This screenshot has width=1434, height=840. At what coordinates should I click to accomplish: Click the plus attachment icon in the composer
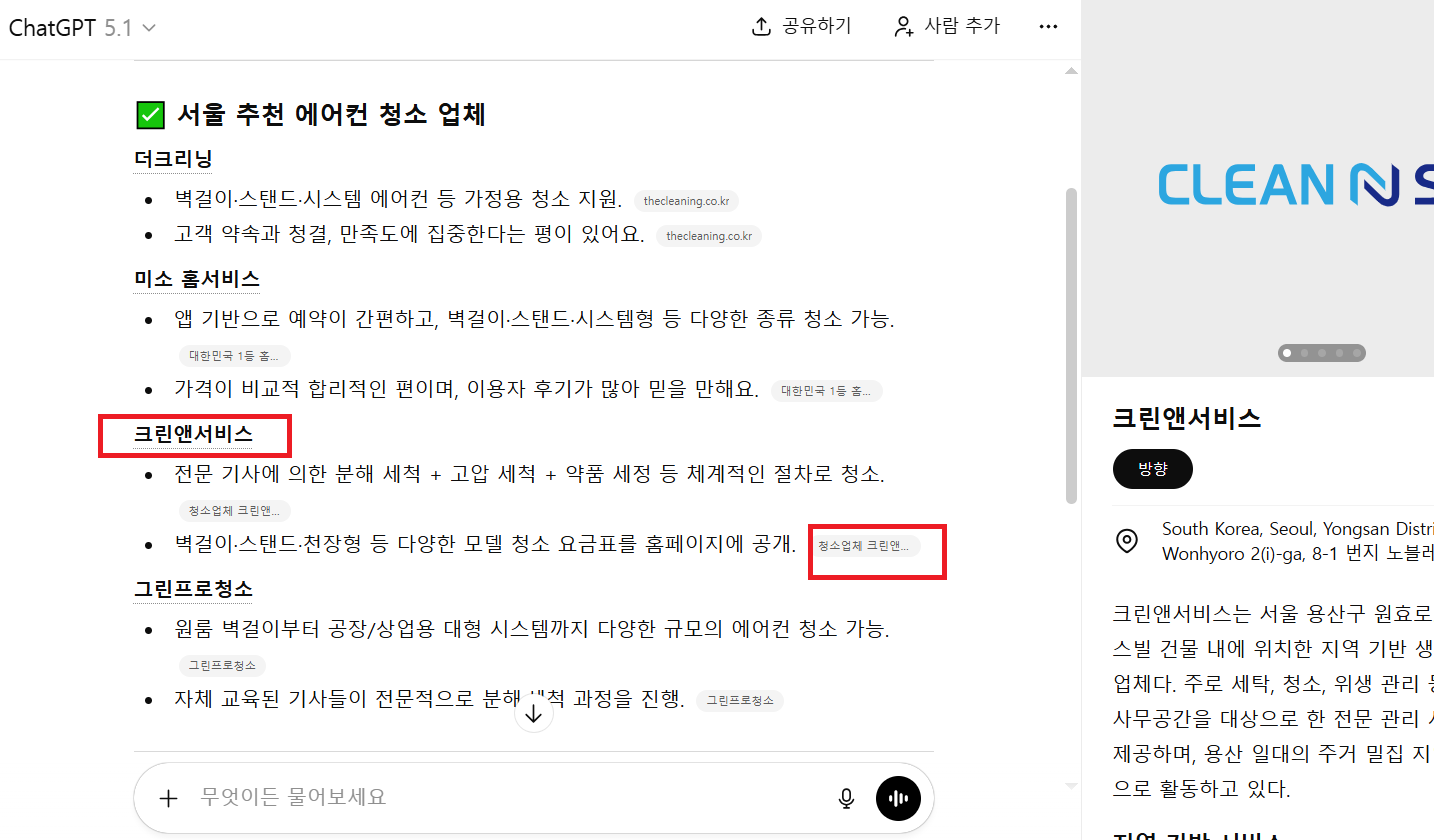(168, 798)
